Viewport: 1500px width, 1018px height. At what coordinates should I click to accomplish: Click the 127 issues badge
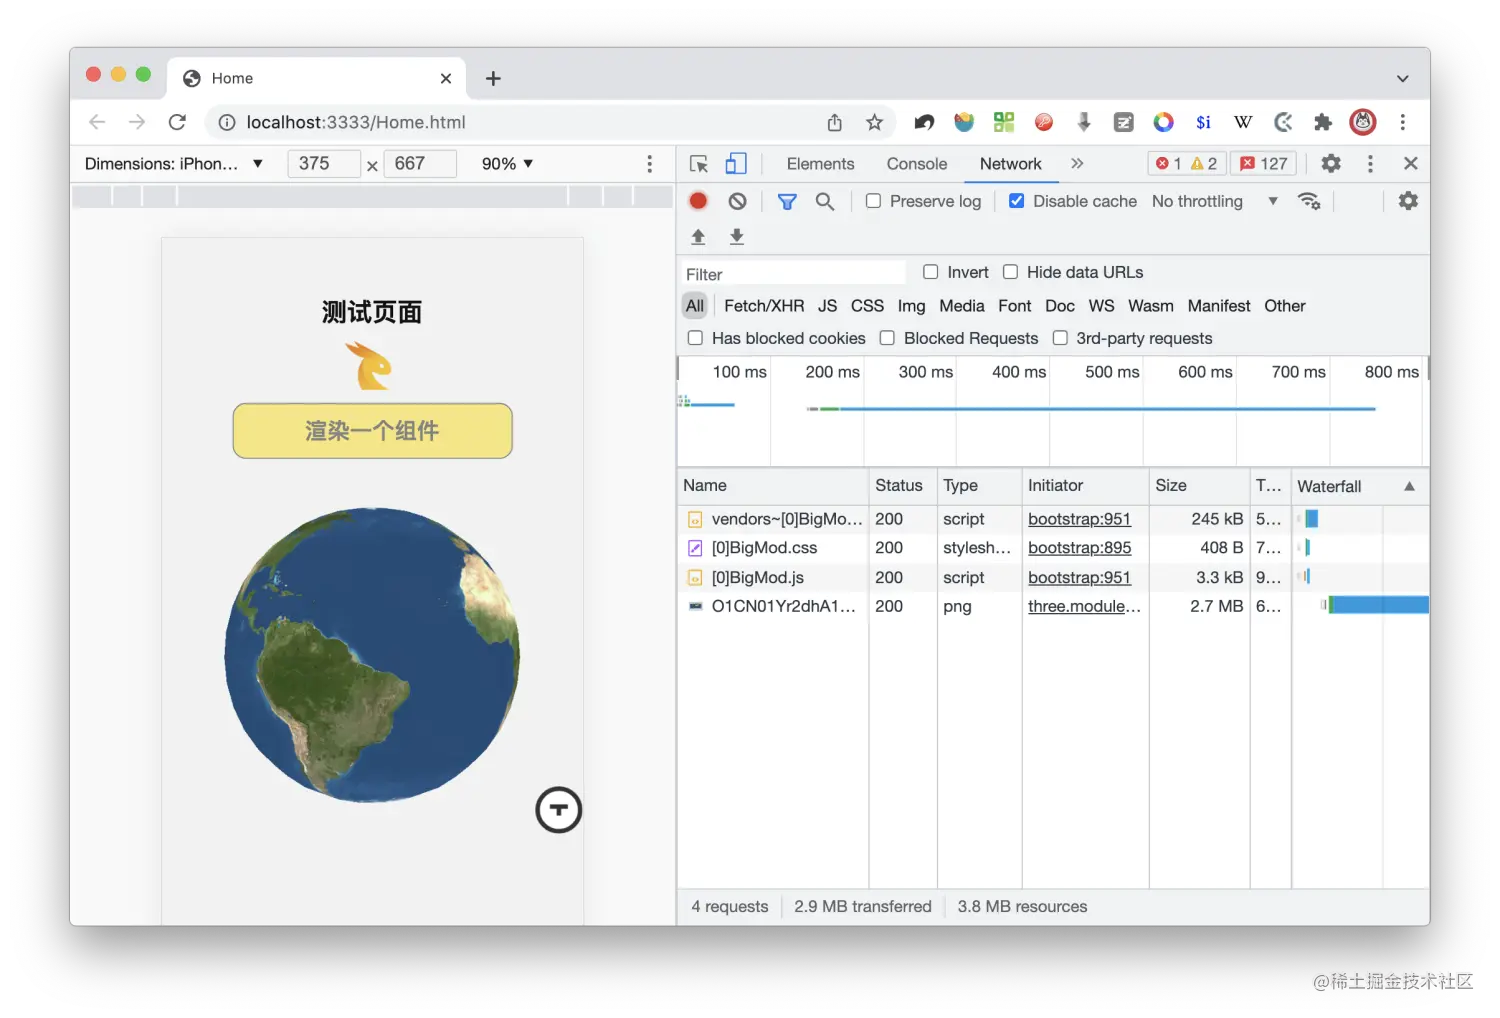tap(1264, 164)
